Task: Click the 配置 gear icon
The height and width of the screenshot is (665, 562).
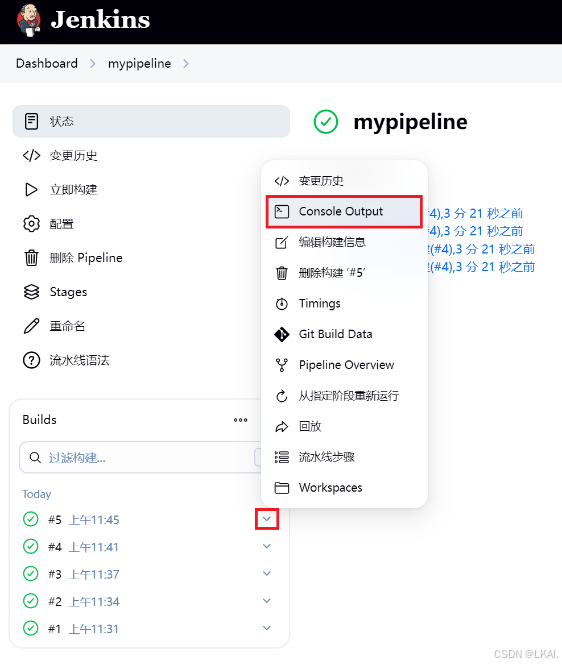Action: 31,224
